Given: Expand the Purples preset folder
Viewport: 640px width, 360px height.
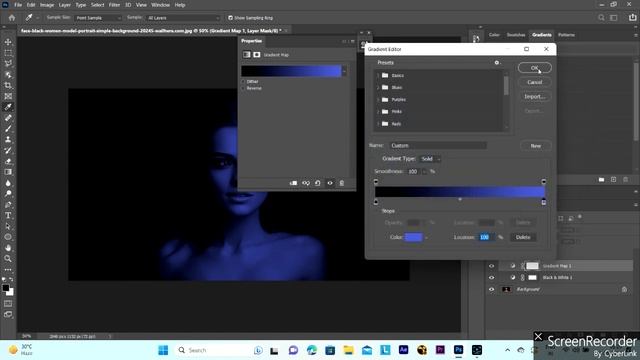Looking at the screenshot, I should coord(378,100).
